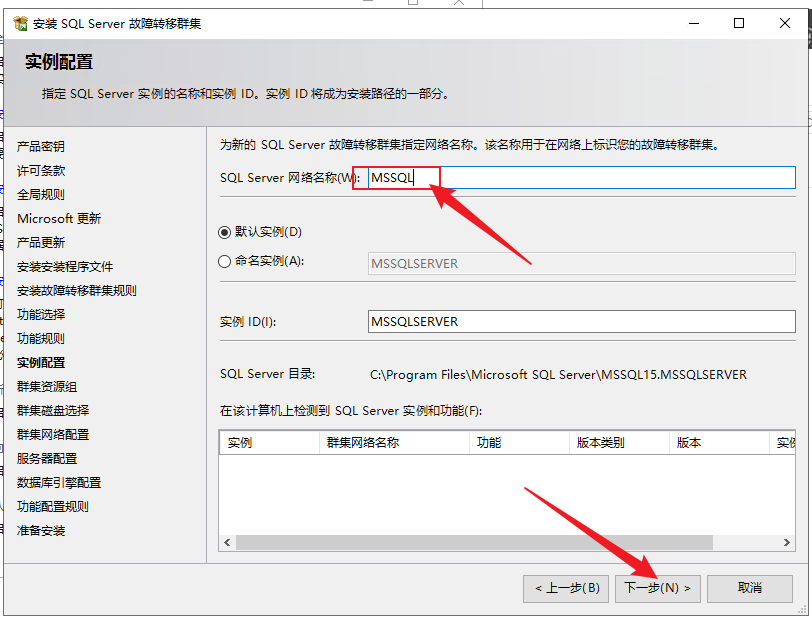Click the left scroll arrow of instance list
The width and height of the screenshot is (812, 618).
click(x=227, y=542)
